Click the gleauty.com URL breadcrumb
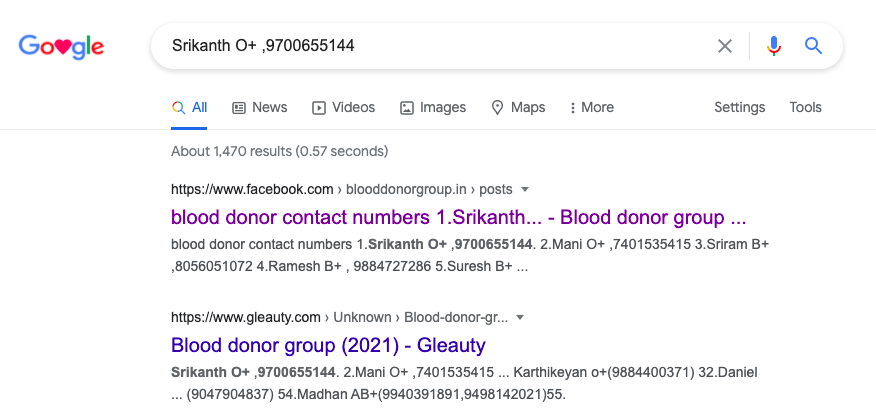The width and height of the screenshot is (876, 416). (x=249, y=318)
